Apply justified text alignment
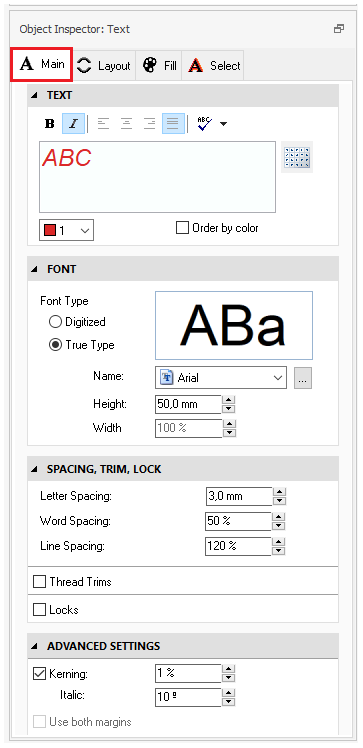Image resolution: width=363 pixels, height=748 pixels. pos(173,124)
